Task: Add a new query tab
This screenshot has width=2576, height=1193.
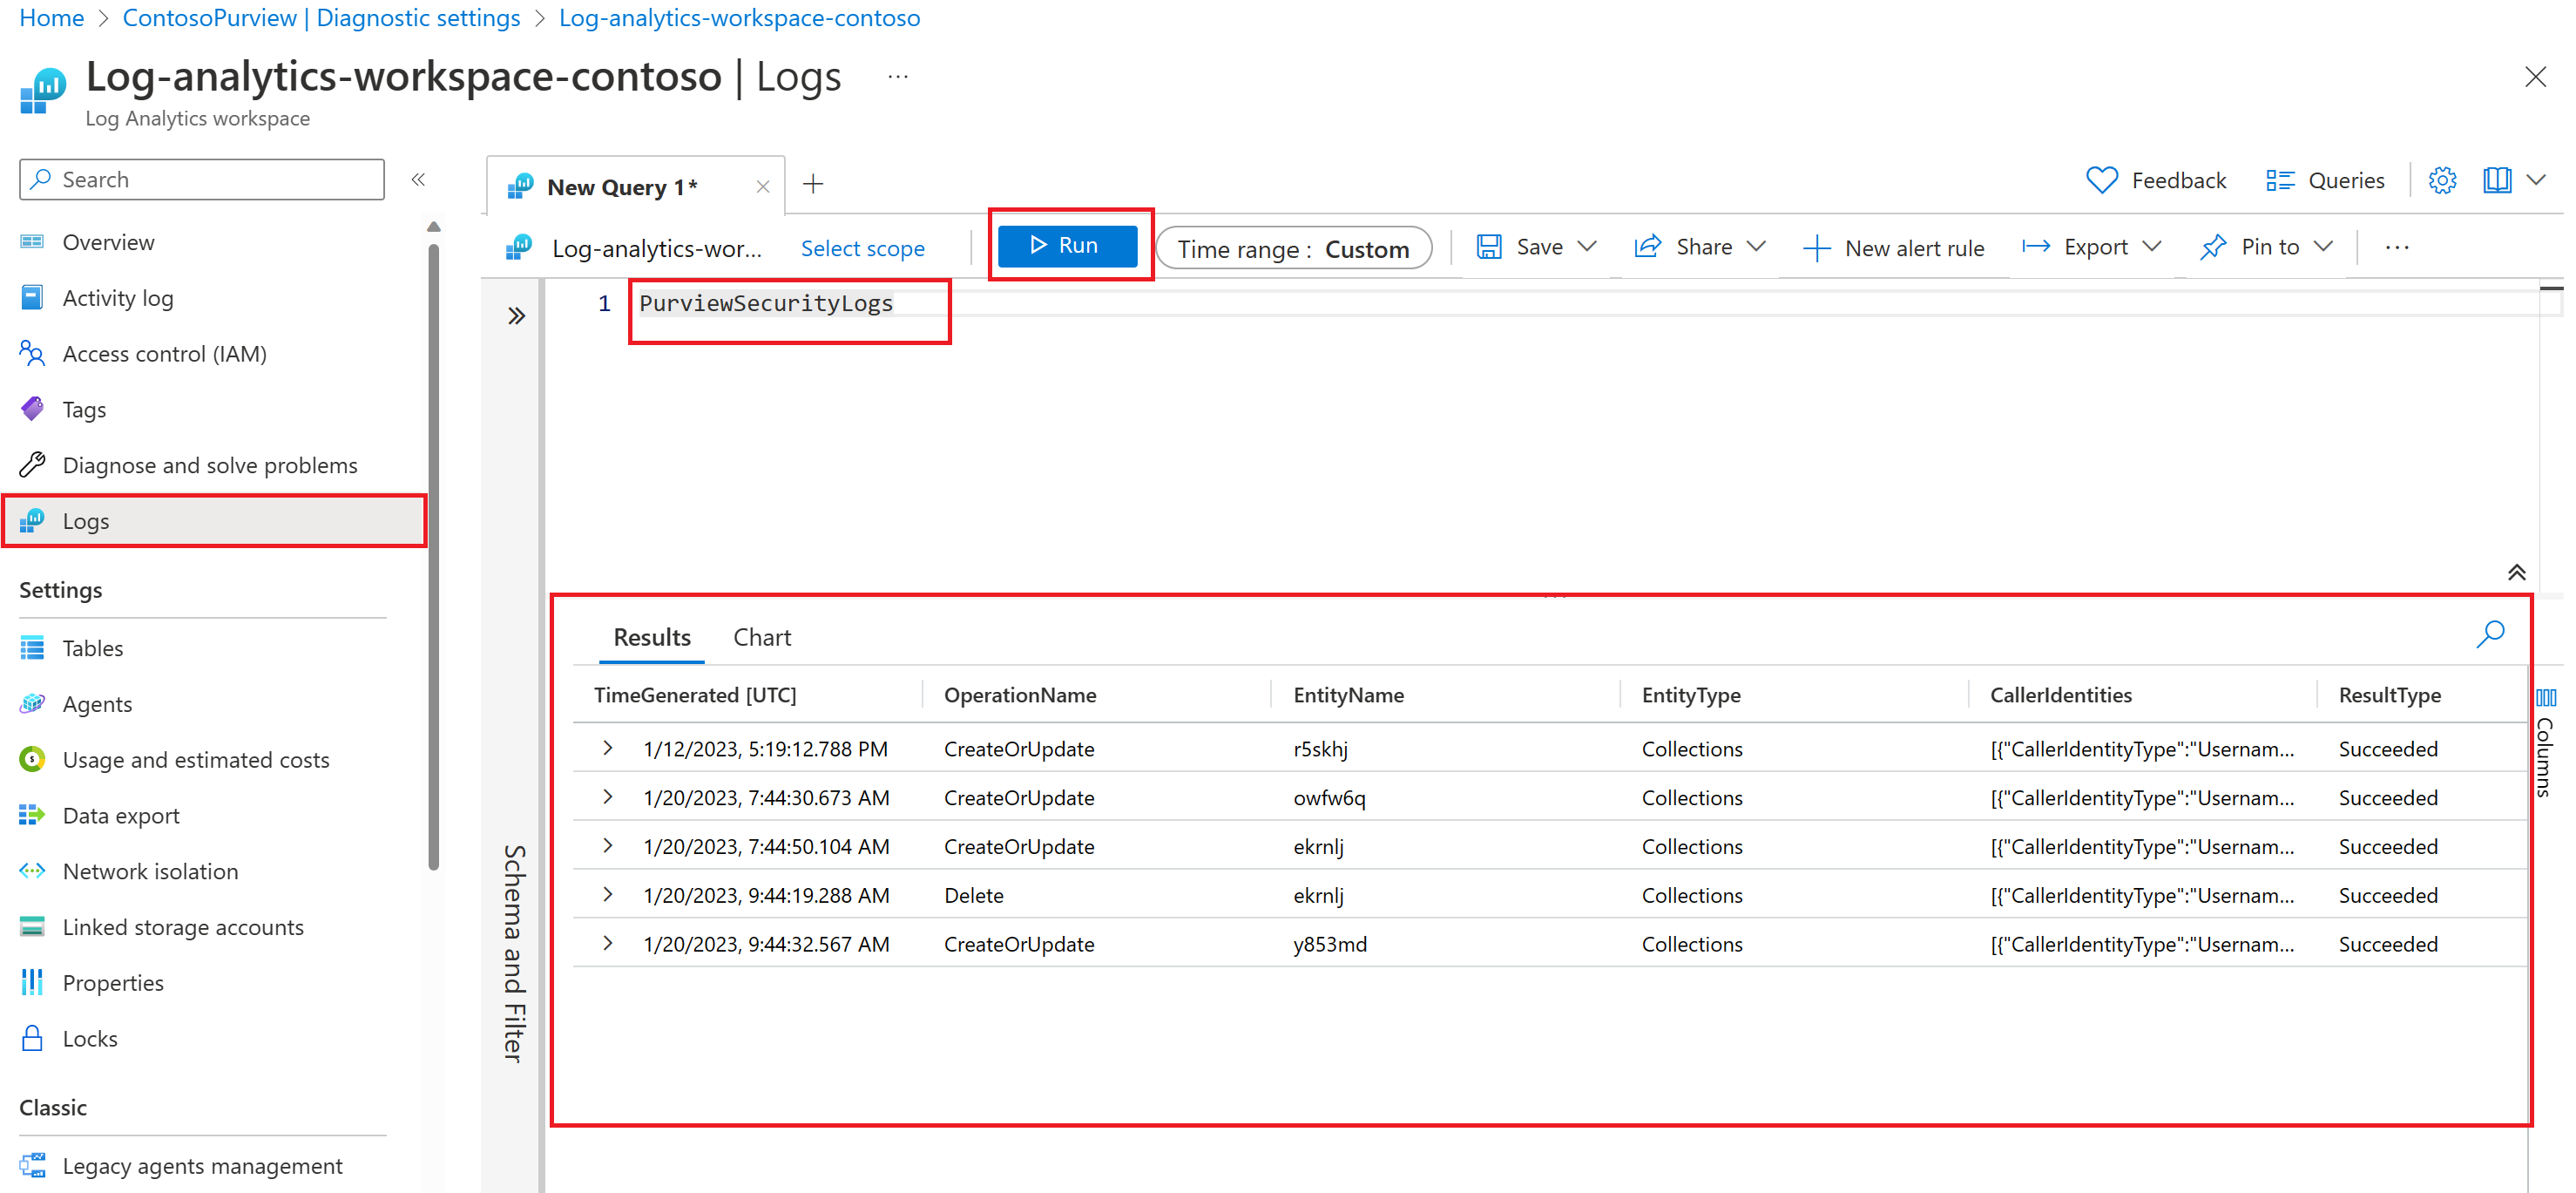Action: point(813,184)
